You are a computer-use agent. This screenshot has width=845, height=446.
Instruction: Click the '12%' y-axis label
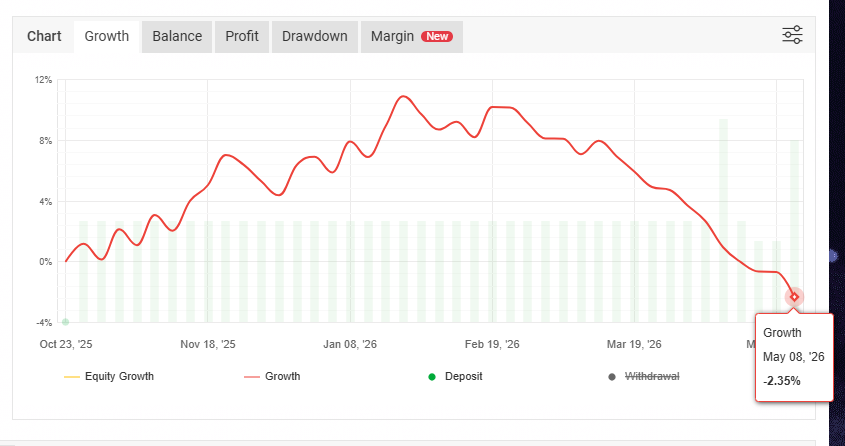(44, 80)
